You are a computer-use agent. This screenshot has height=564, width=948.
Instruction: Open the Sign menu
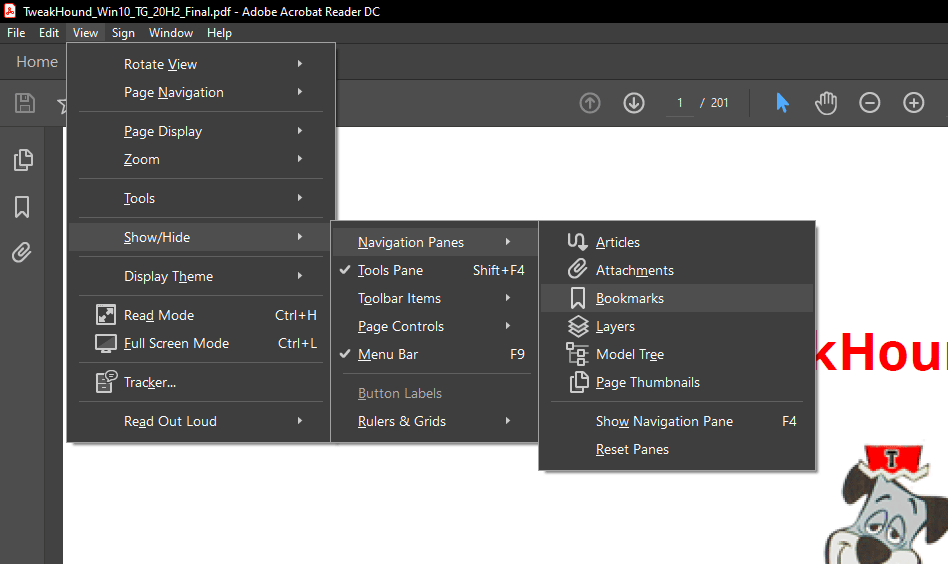pos(123,33)
